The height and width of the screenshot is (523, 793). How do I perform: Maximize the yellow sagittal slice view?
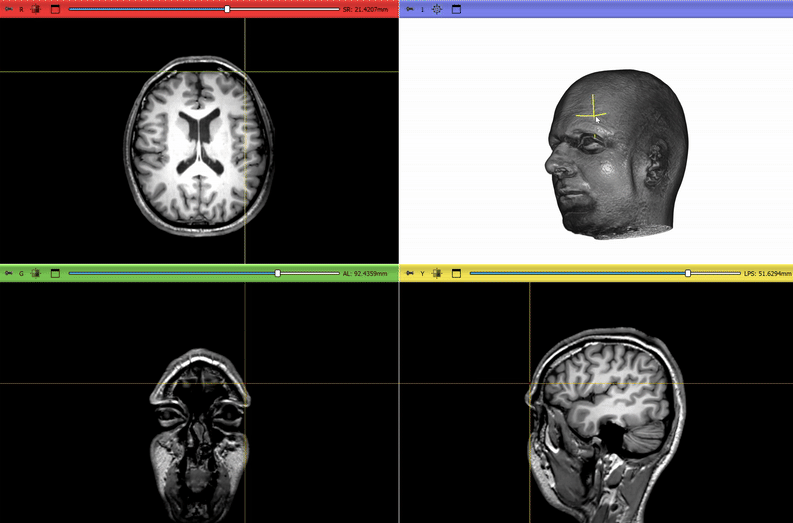pos(456,273)
